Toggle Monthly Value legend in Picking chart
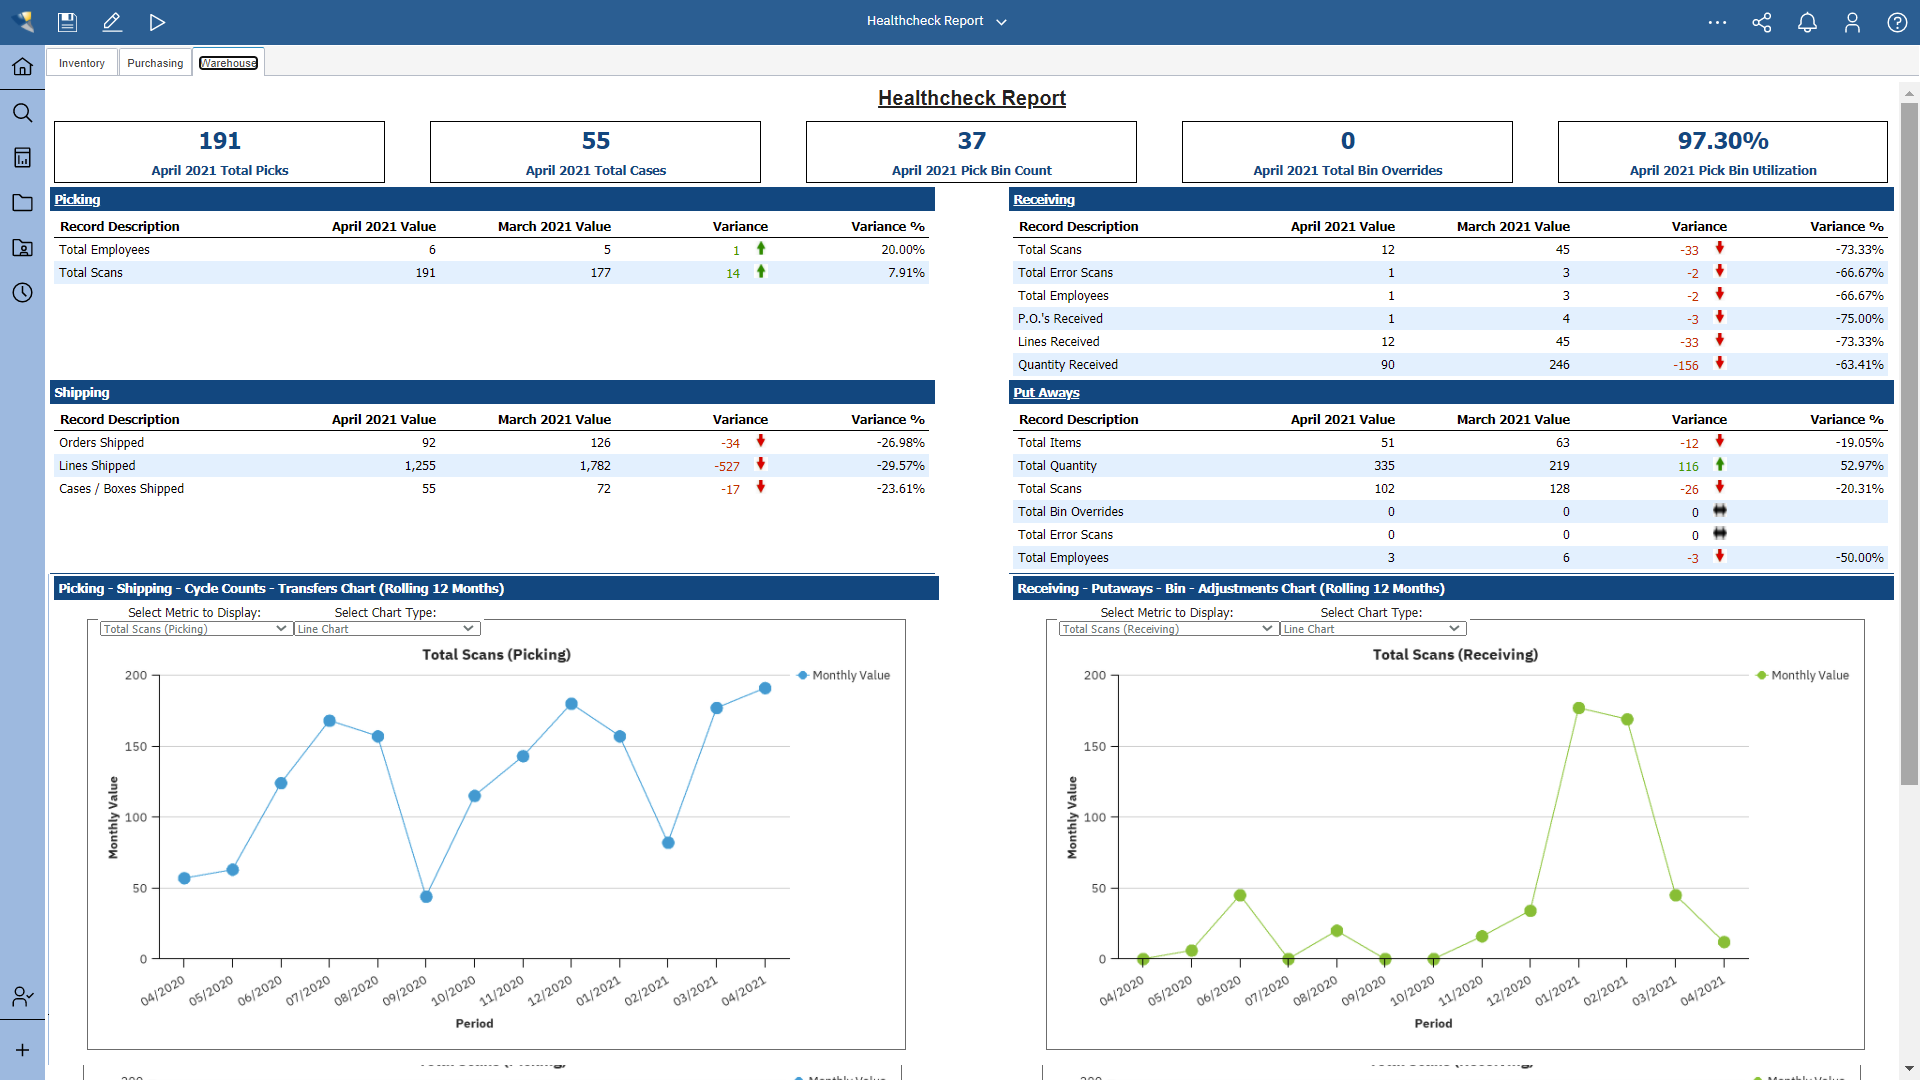 [843, 675]
